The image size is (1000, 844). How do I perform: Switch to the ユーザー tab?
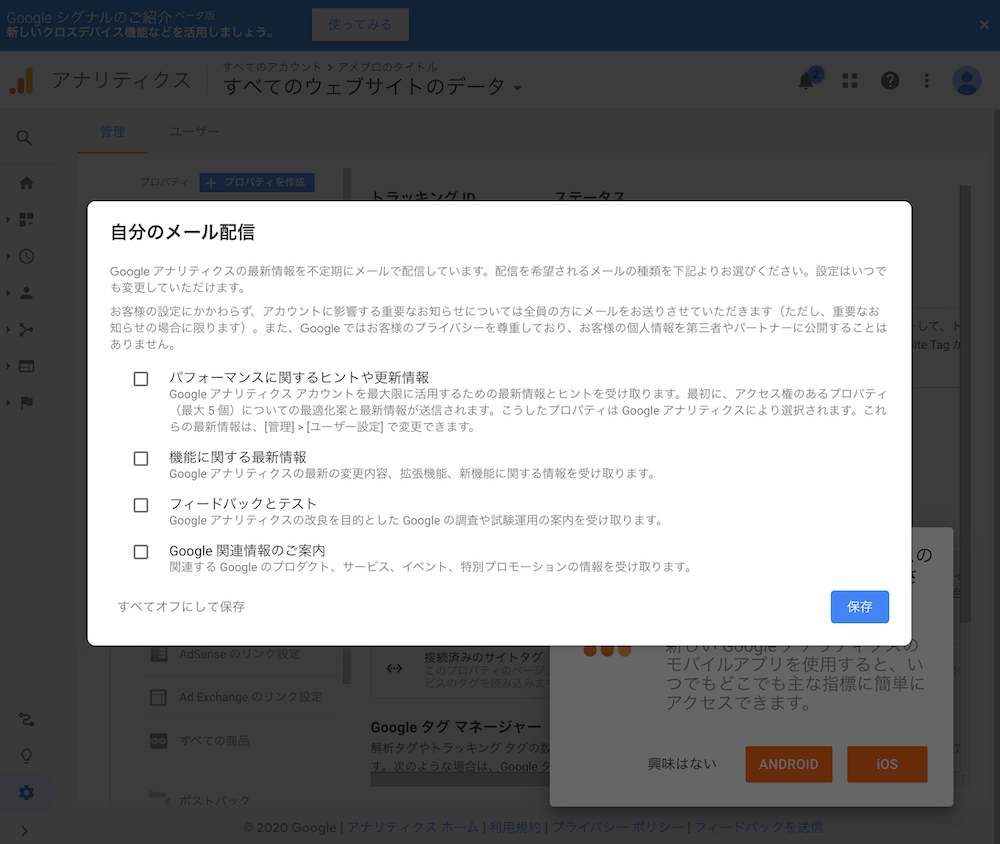[x=194, y=132]
